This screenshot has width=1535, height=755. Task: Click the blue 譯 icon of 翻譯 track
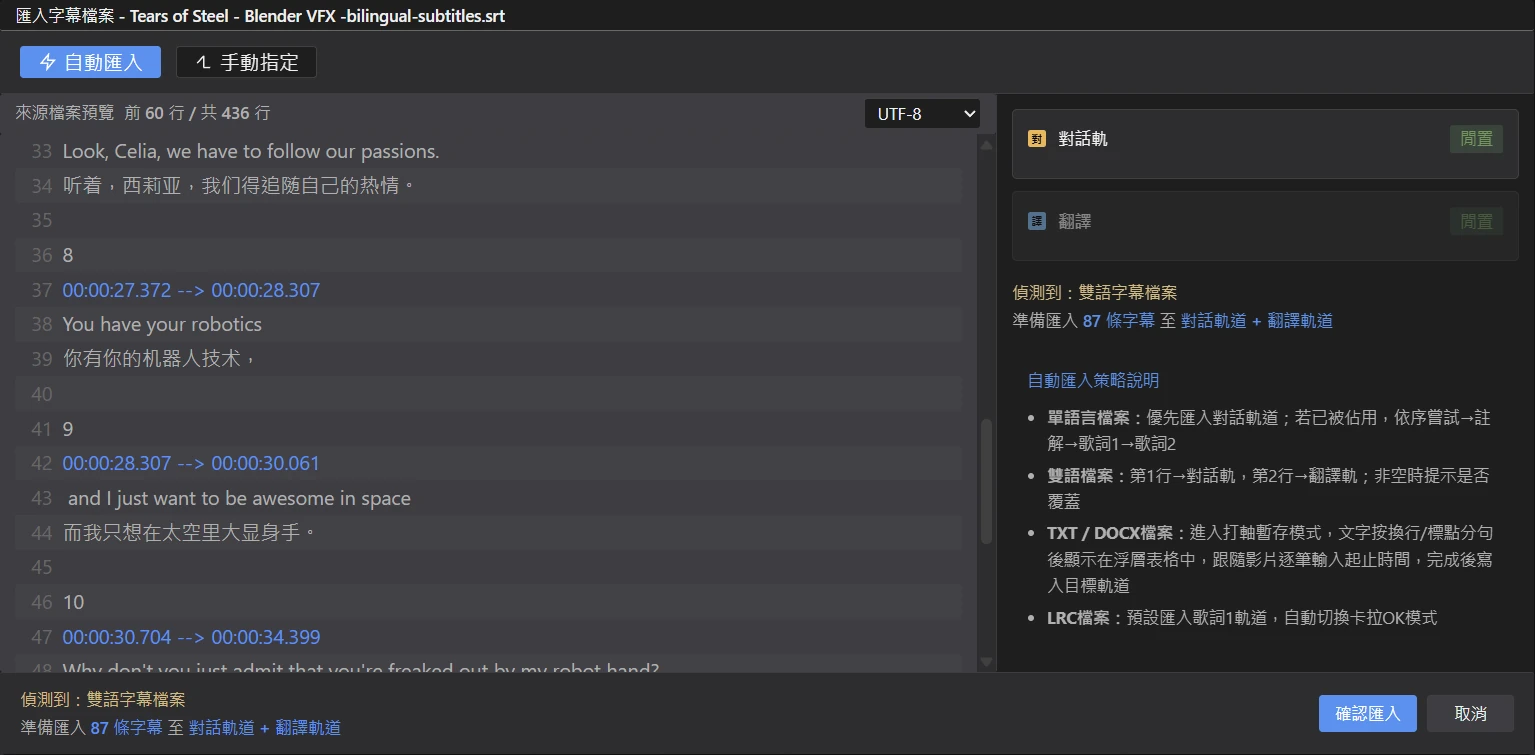click(x=1037, y=221)
